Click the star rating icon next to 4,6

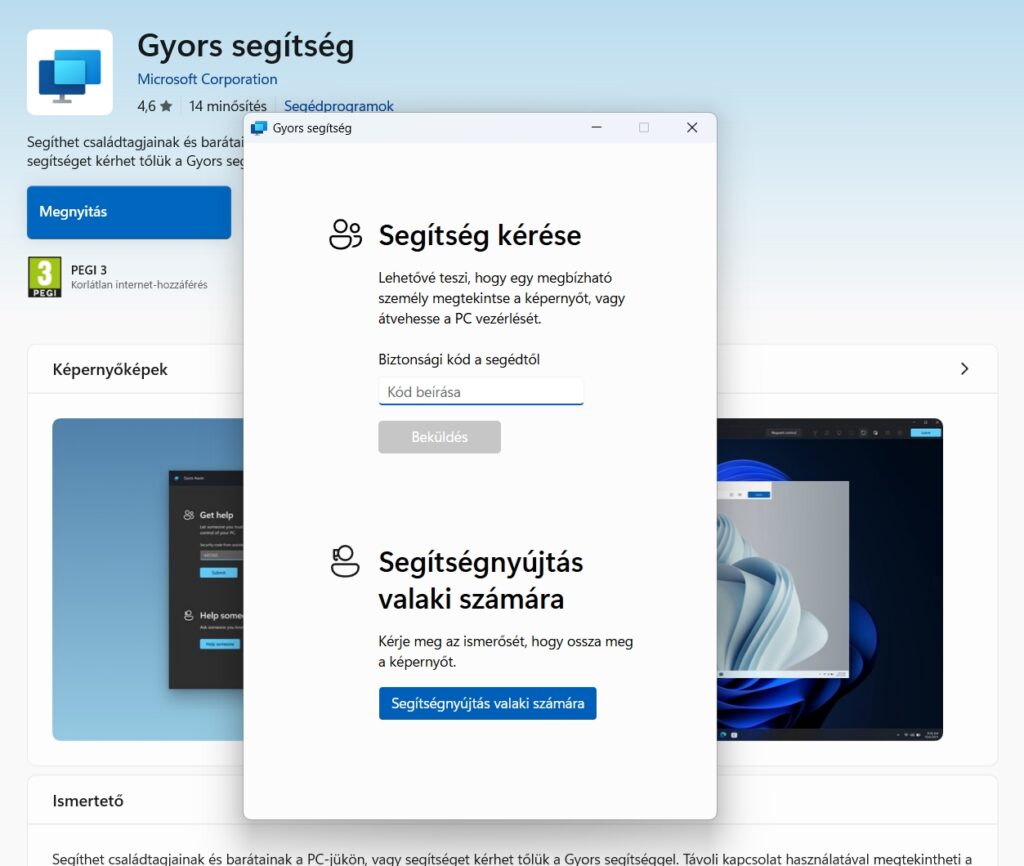click(166, 106)
